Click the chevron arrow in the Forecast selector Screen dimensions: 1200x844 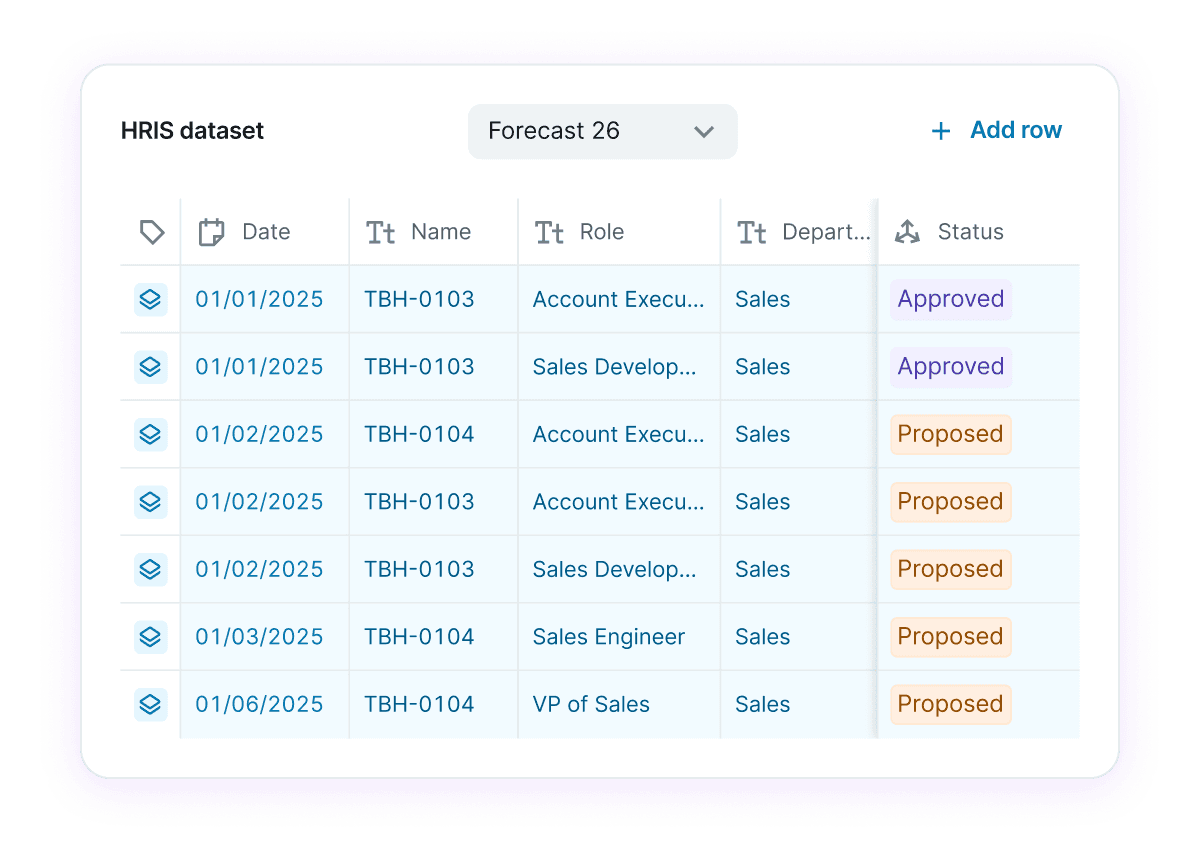tap(703, 131)
